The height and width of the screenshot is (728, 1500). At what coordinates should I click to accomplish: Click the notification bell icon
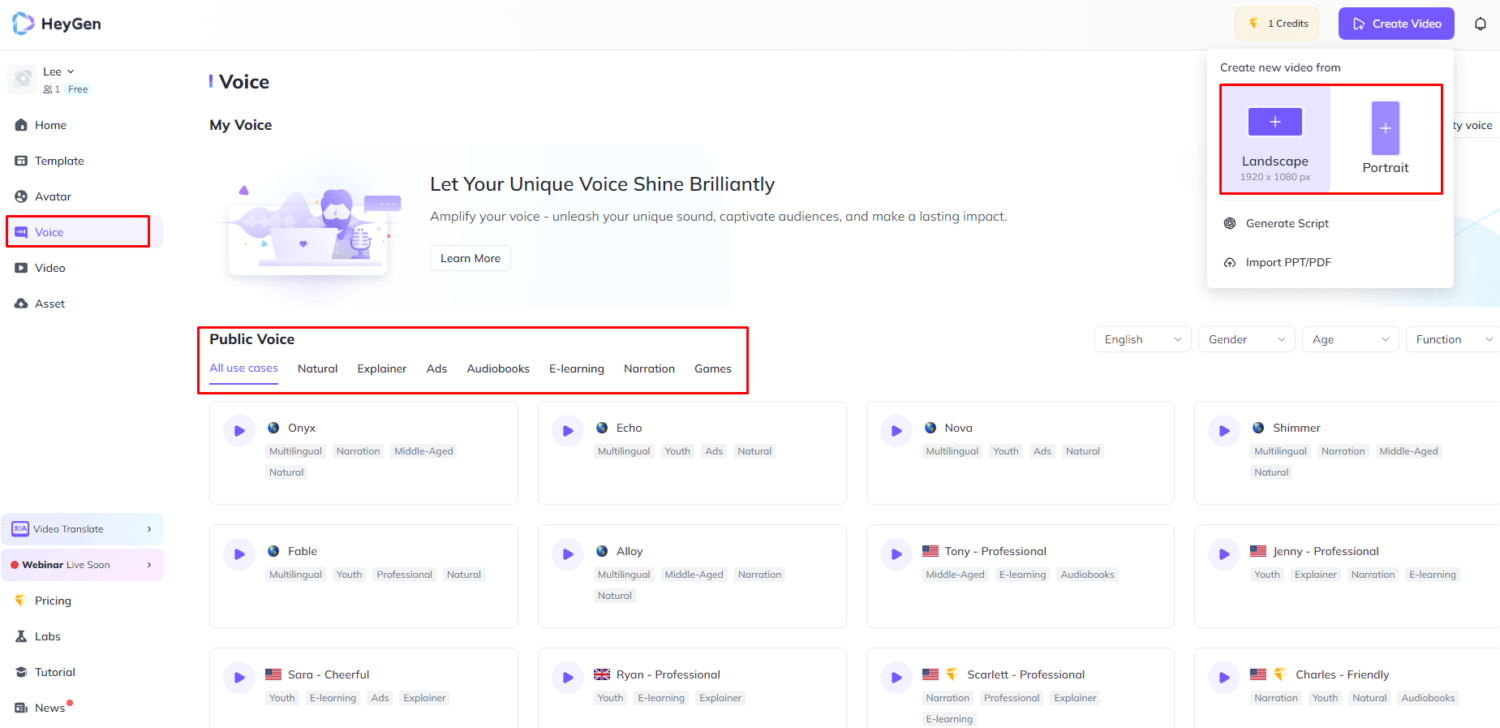click(1480, 24)
